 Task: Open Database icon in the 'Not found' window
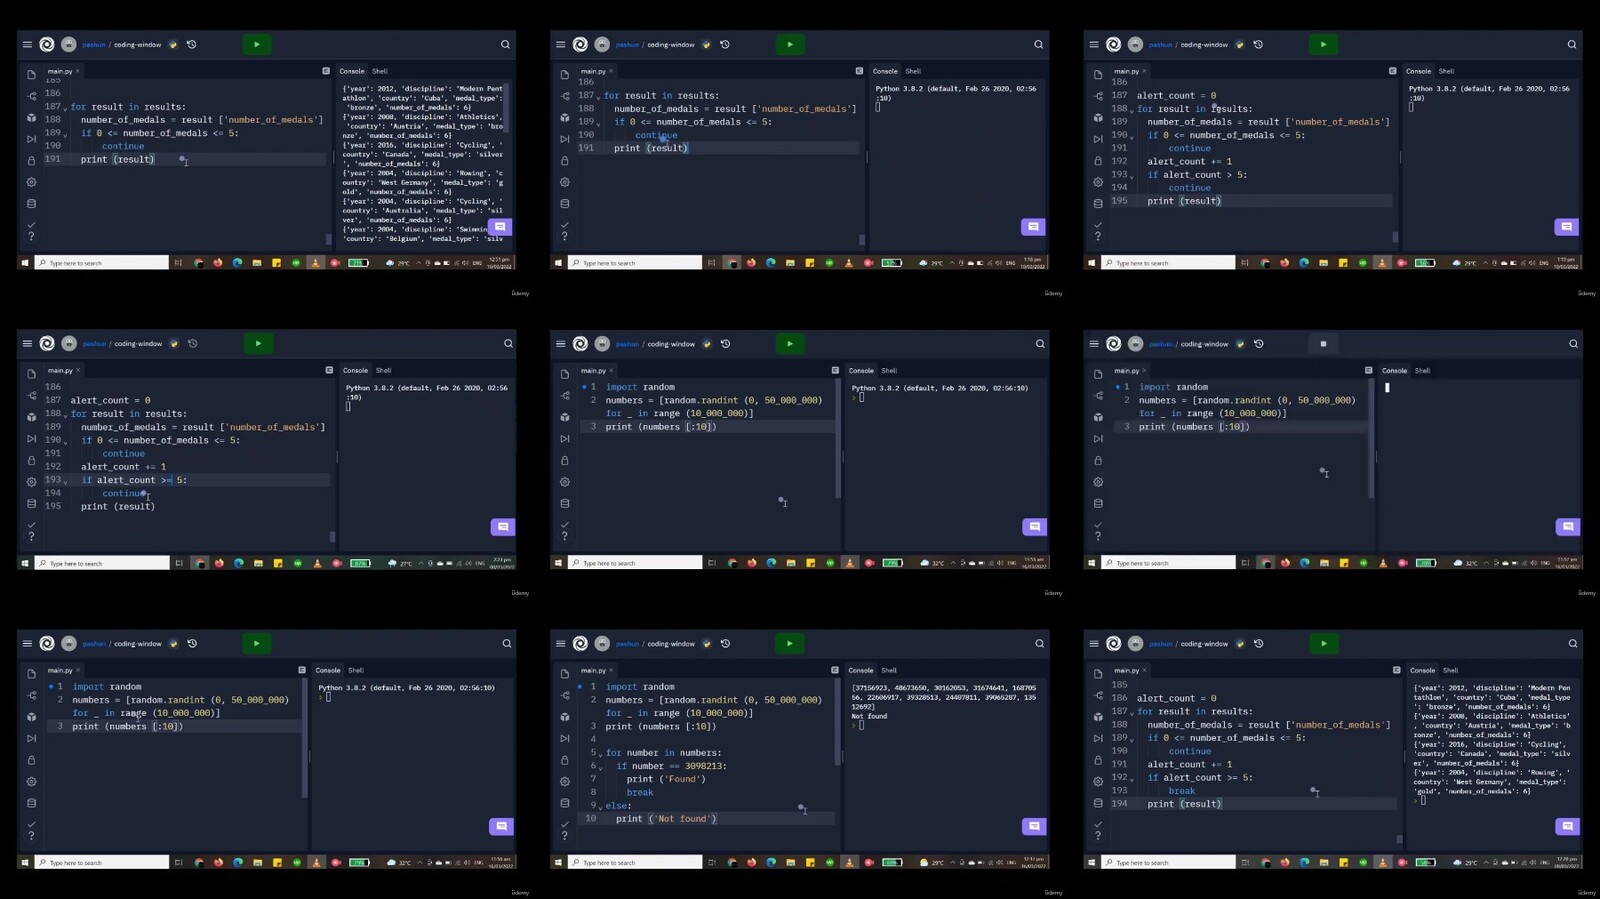(565, 803)
